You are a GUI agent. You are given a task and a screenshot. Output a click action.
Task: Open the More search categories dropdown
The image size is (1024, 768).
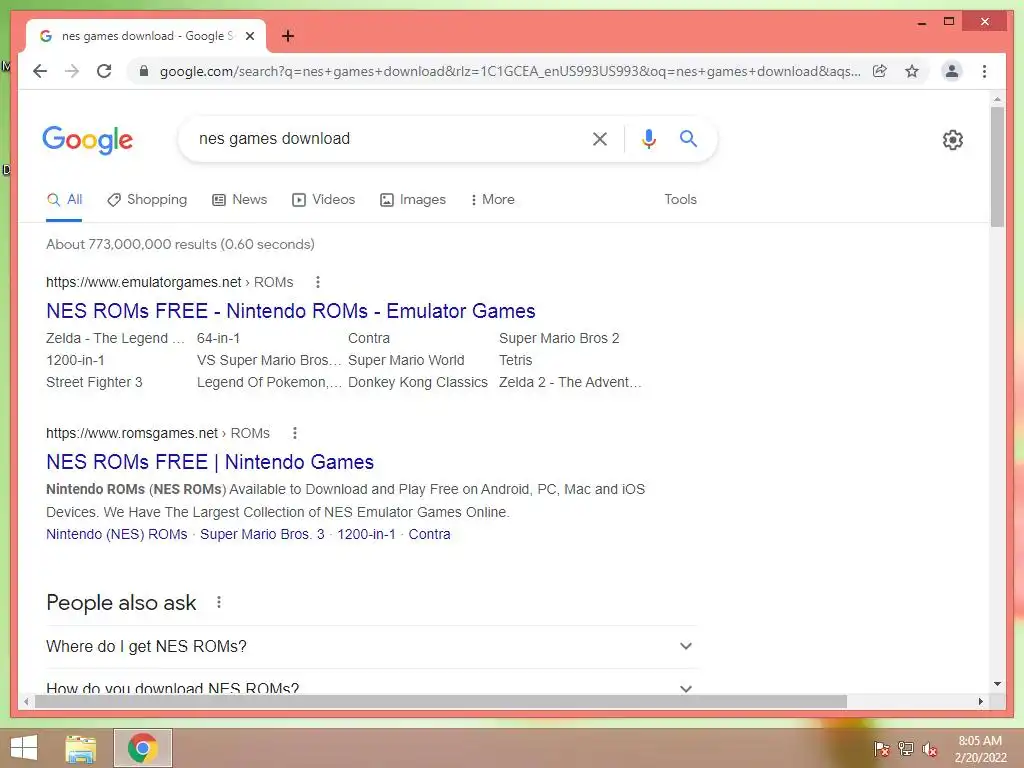point(492,200)
